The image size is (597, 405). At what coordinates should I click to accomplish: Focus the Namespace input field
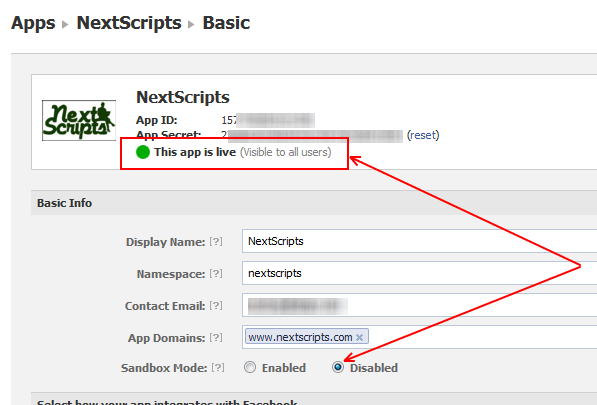(x=419, y=273)
